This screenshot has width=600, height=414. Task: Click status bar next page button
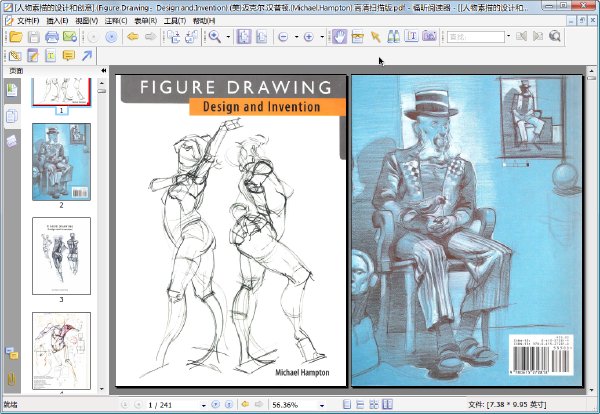(215, 404)
